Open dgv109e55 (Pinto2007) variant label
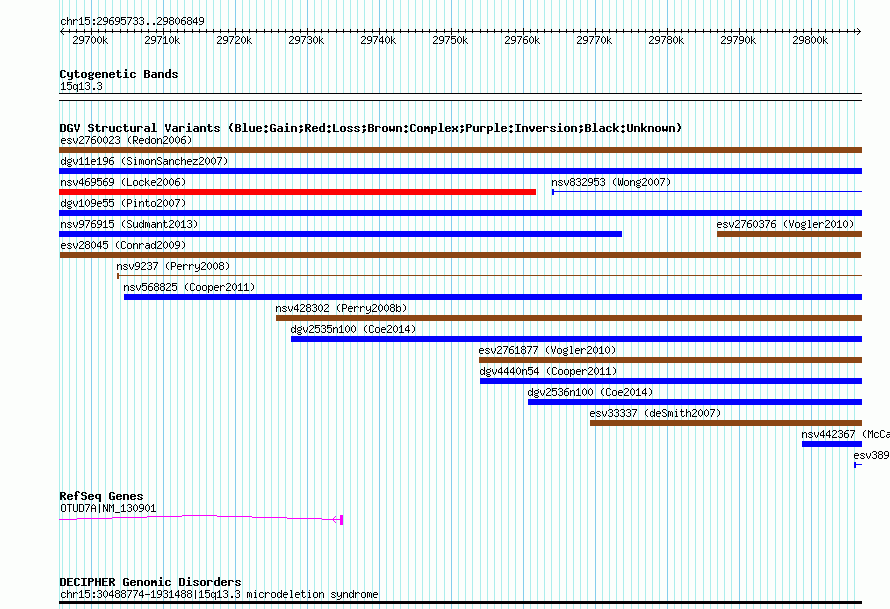The image size is (890, 609). click(x=123, y=203)
